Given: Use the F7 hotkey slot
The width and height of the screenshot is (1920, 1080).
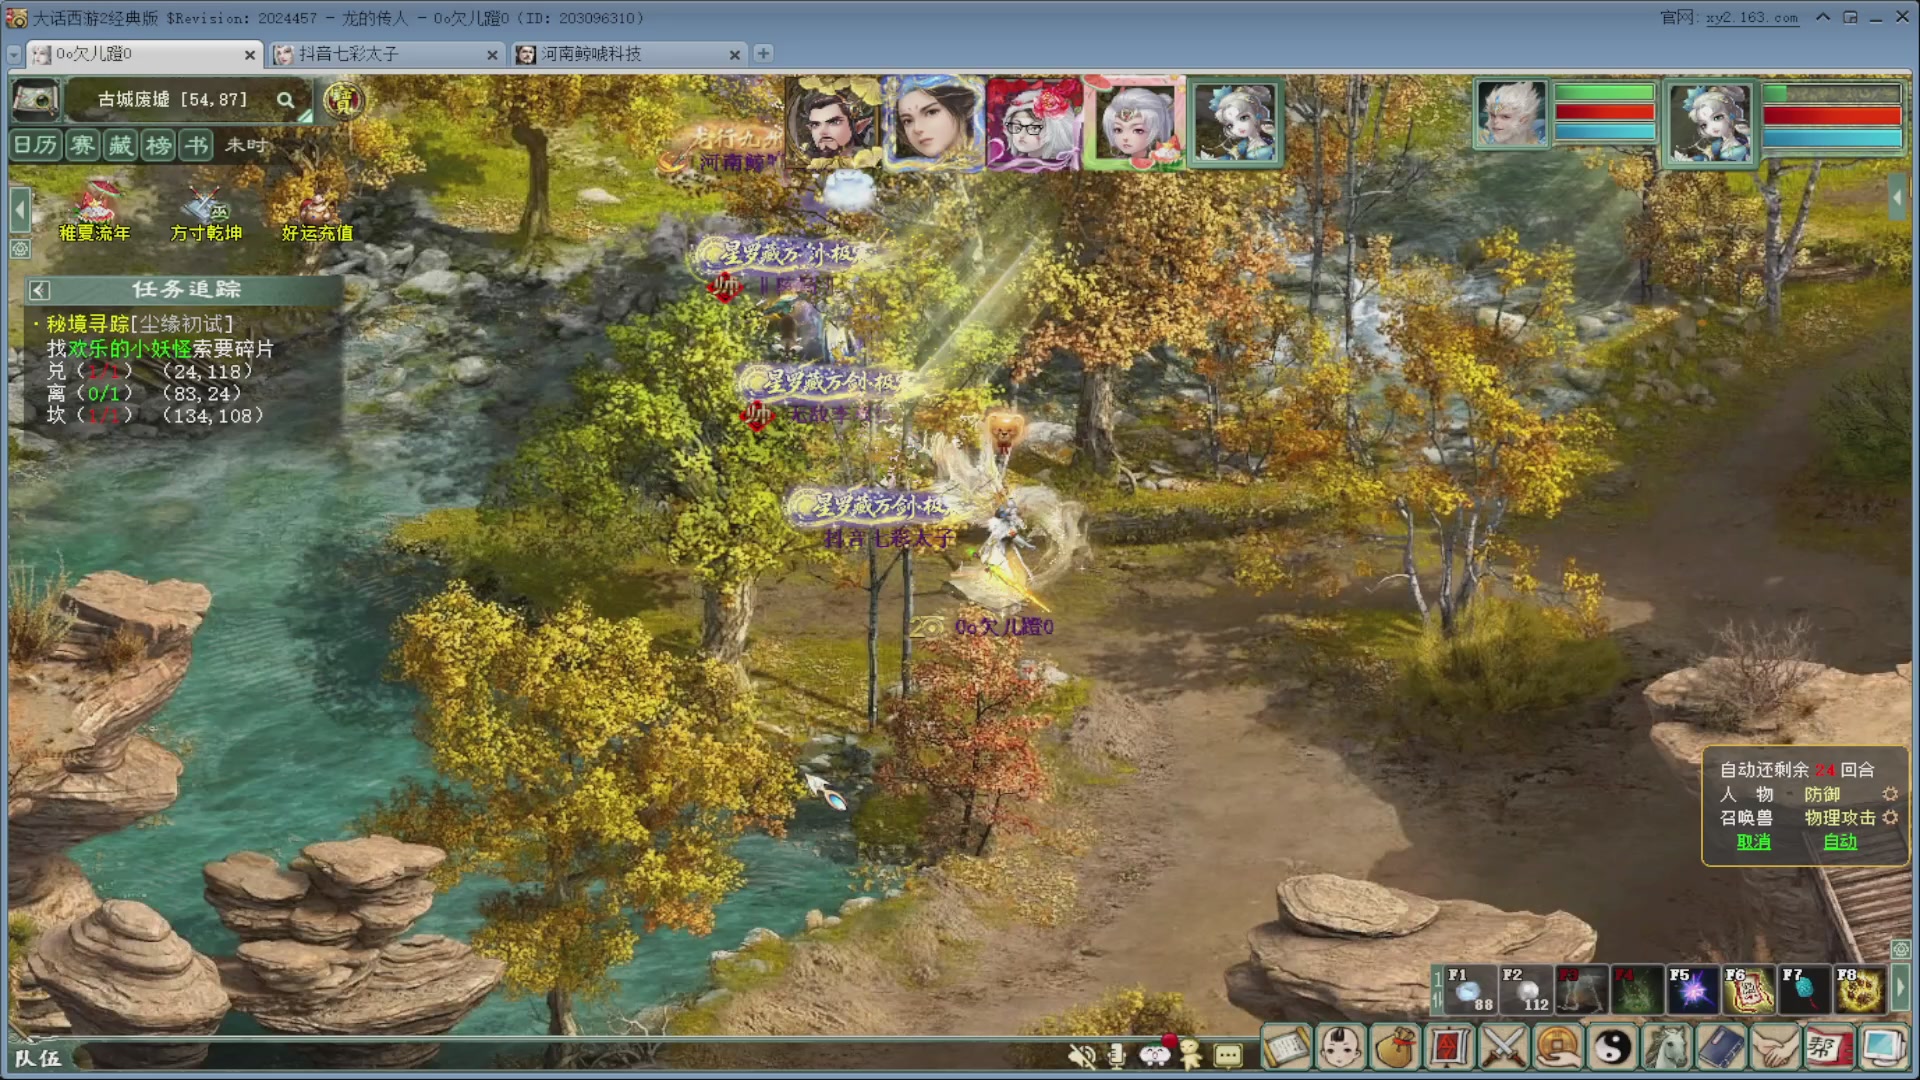Looking at the screenshot, I should [x=1805, y=990].
